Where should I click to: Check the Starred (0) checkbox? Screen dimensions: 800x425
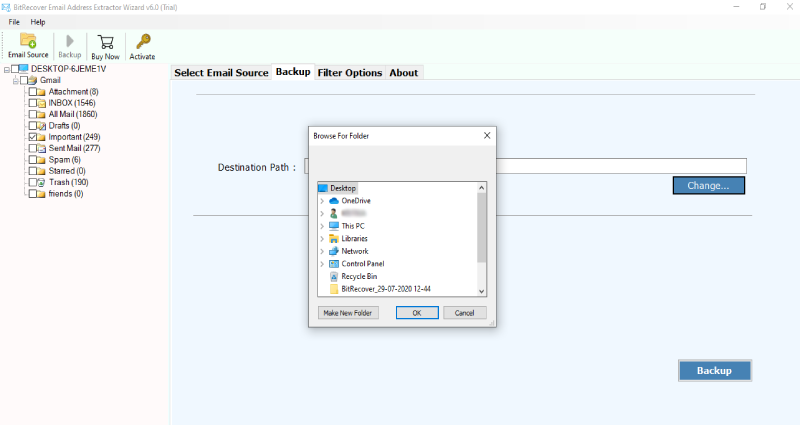33,171
